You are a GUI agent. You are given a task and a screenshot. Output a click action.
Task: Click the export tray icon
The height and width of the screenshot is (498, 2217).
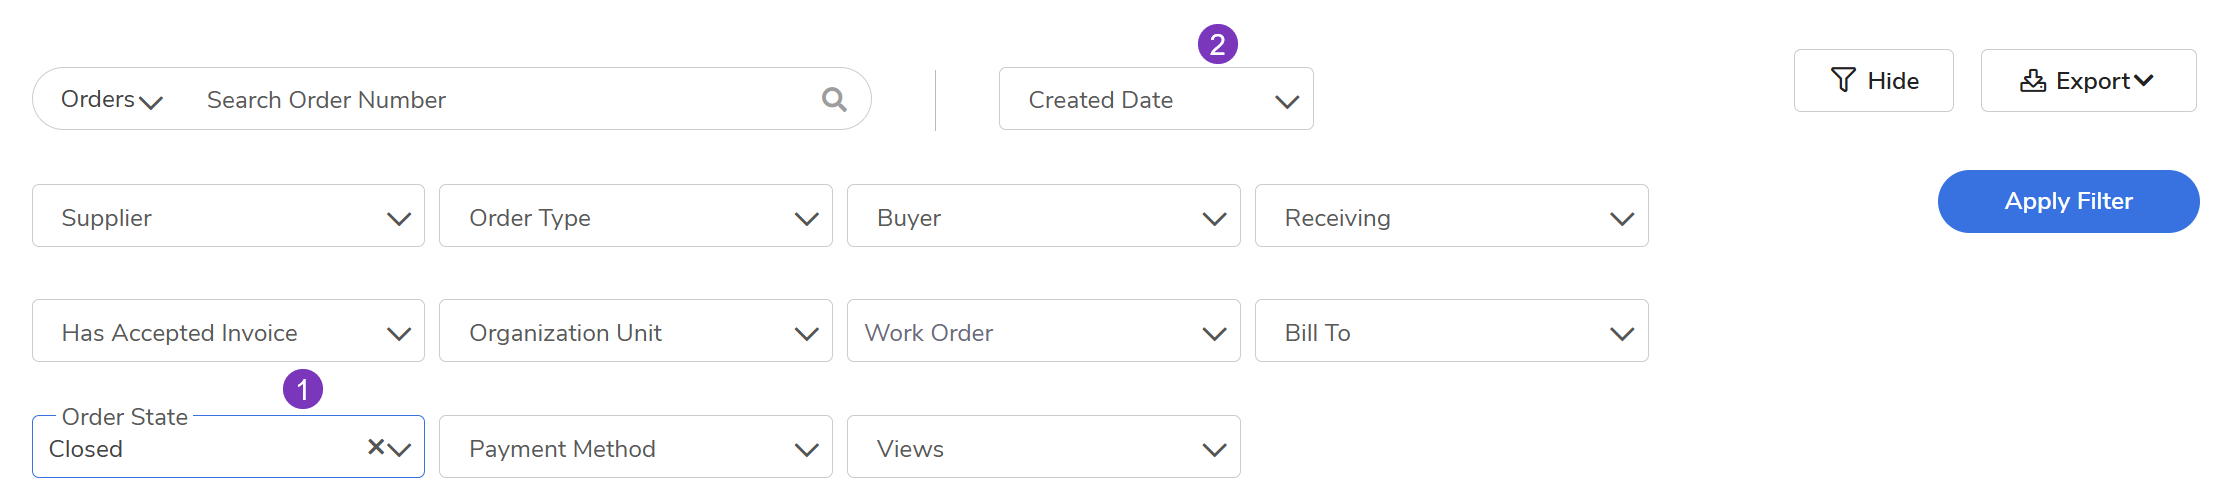(x=2032, y=81)
